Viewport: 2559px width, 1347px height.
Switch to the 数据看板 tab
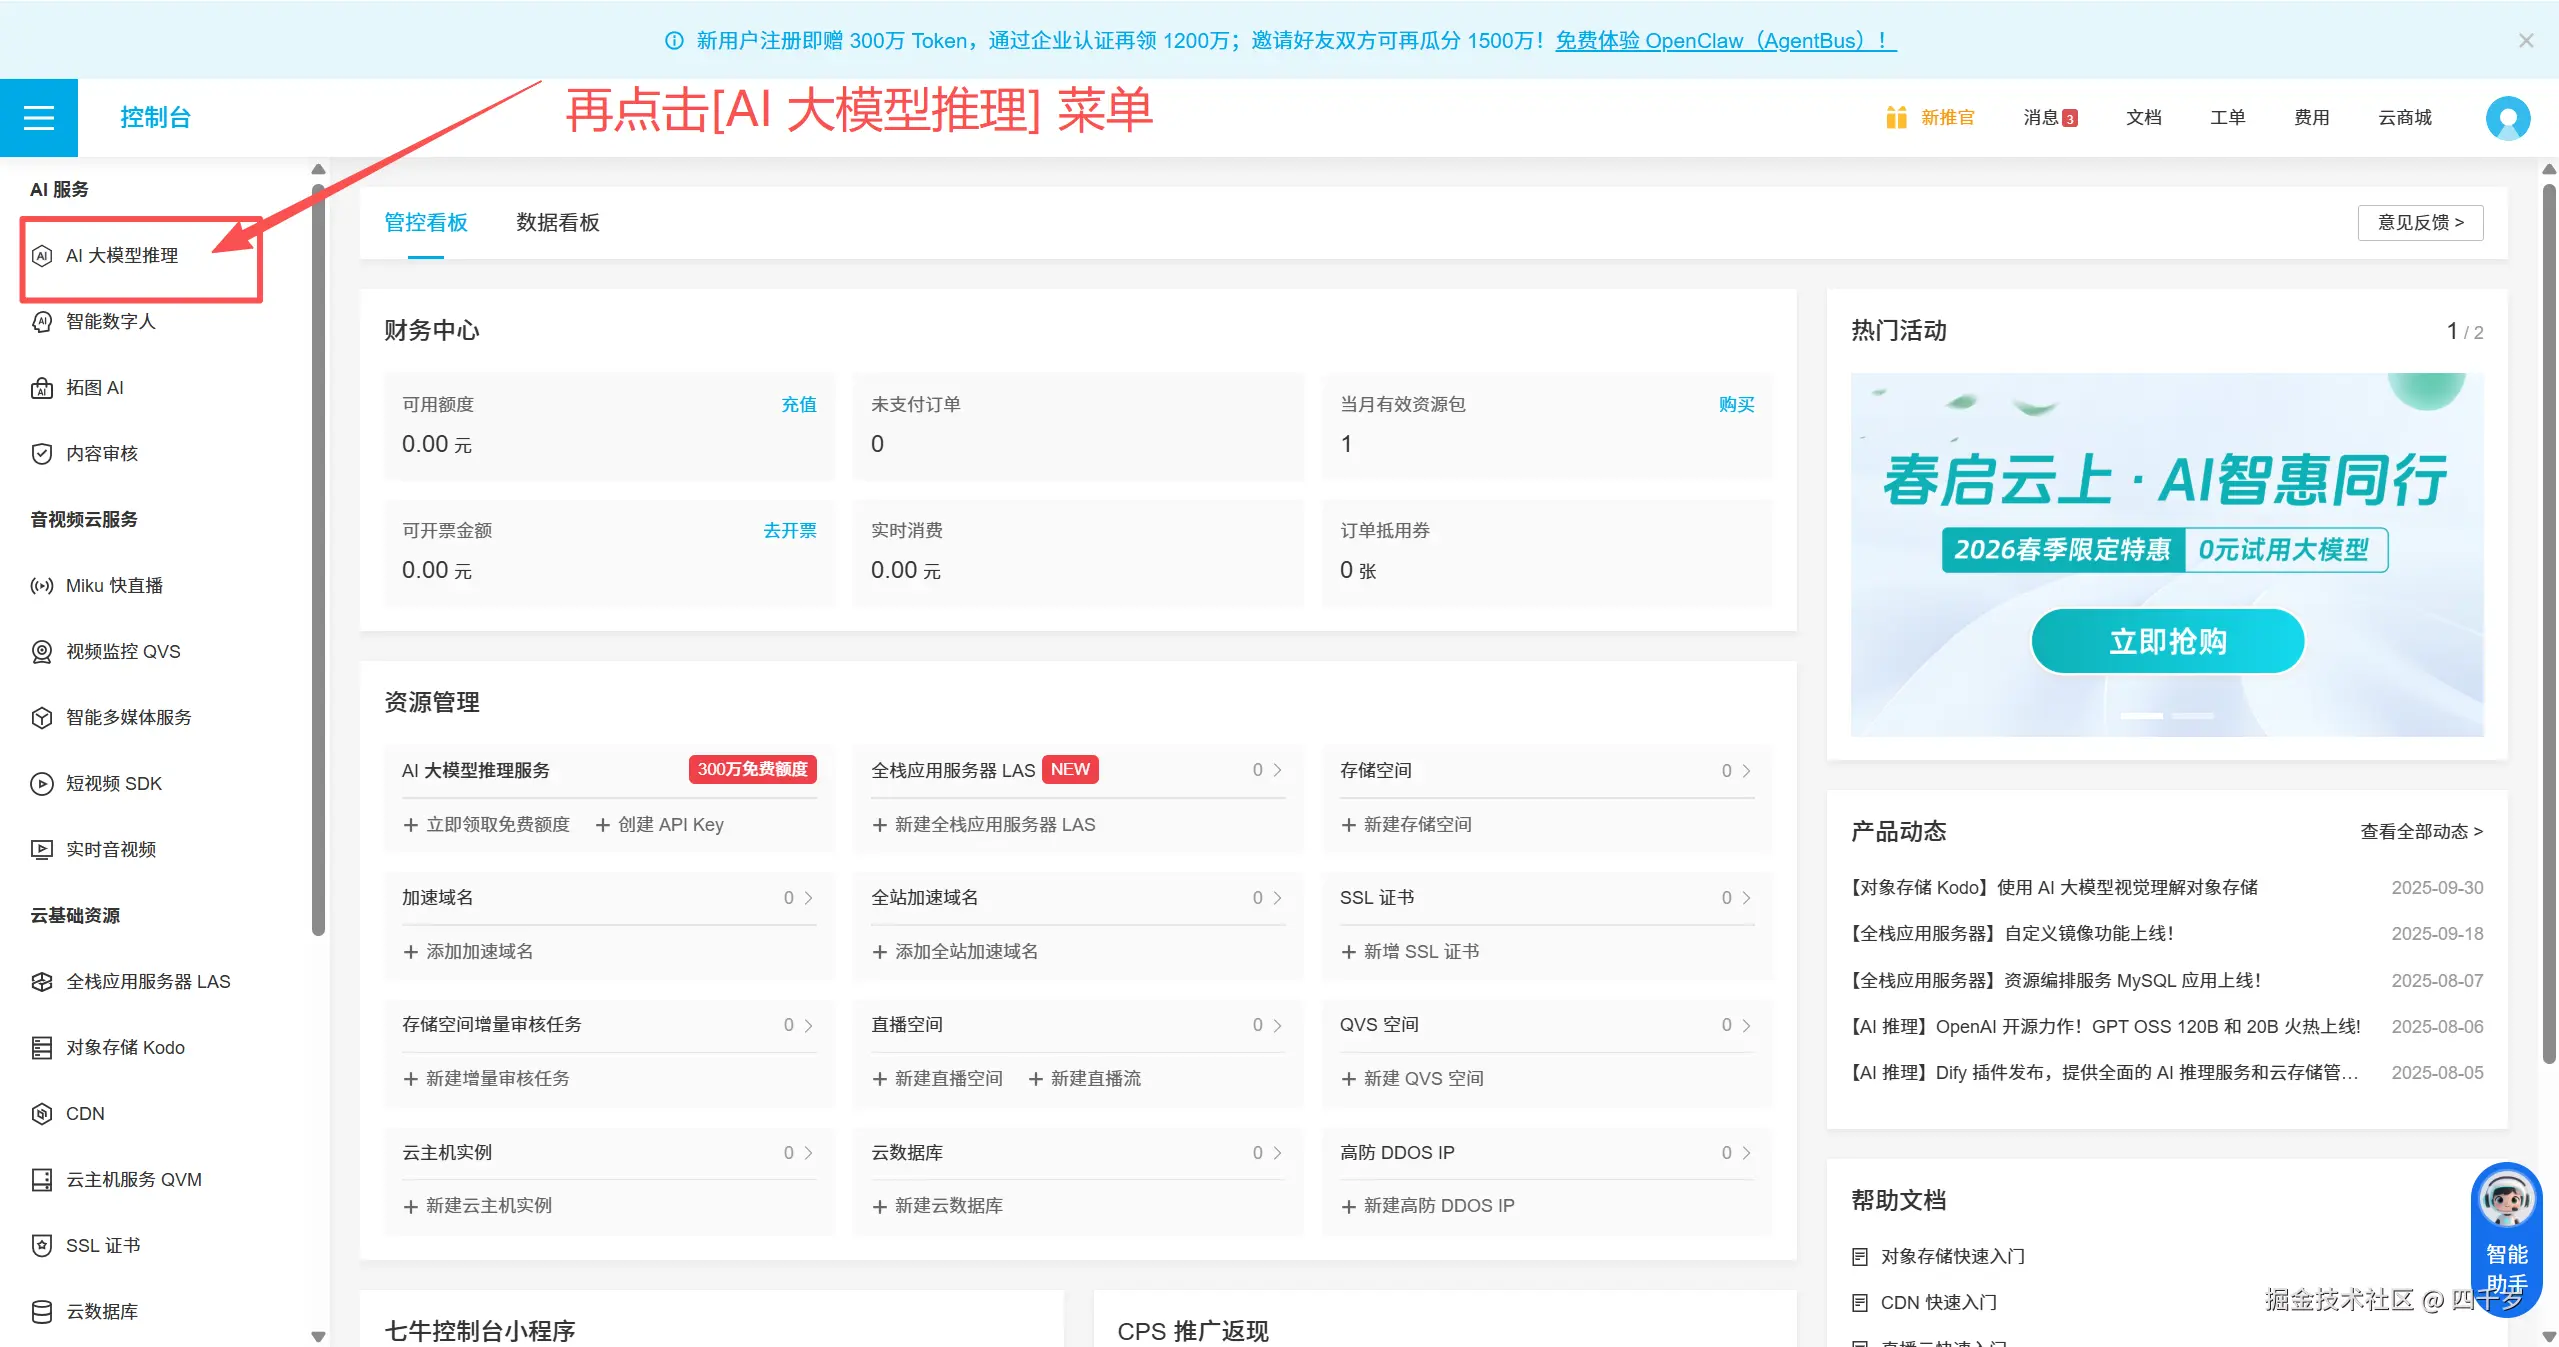558,222
